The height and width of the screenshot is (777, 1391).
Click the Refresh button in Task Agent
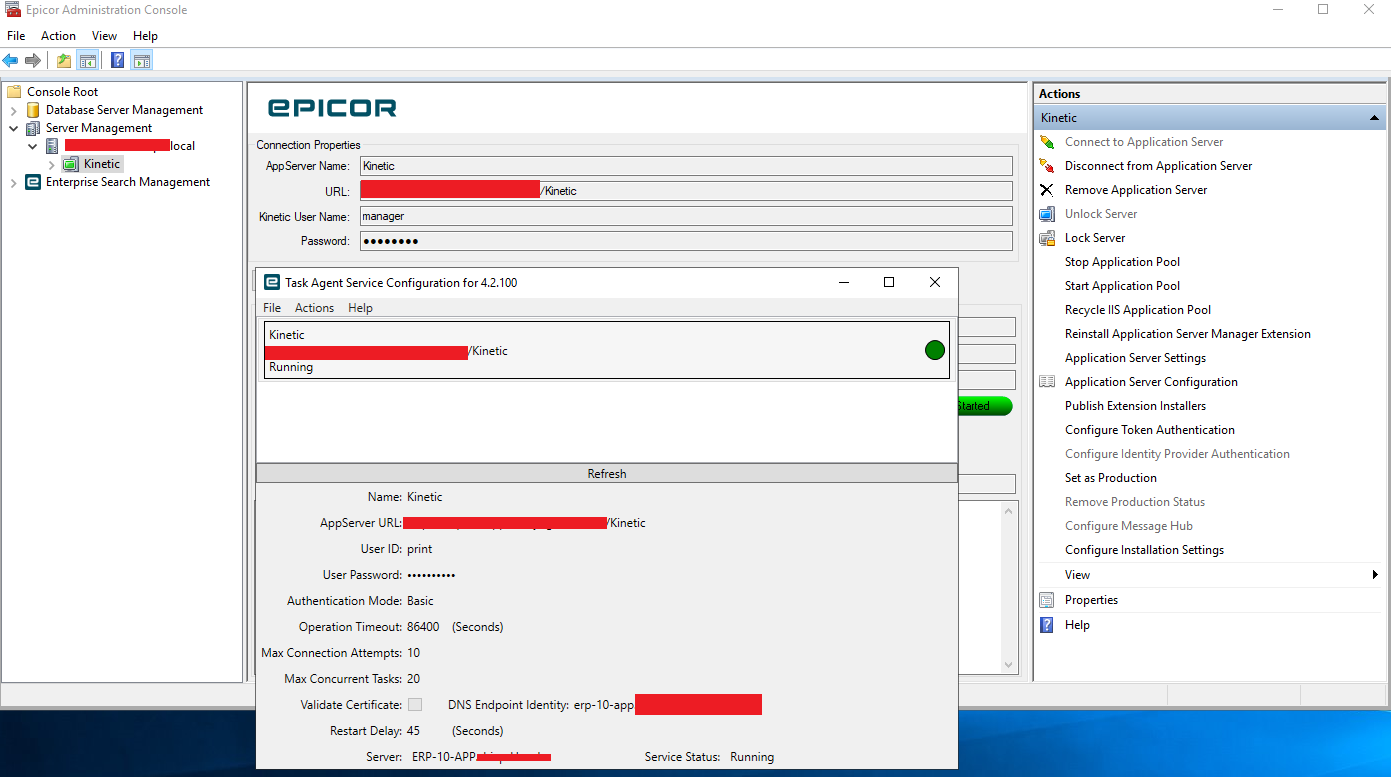607,474
